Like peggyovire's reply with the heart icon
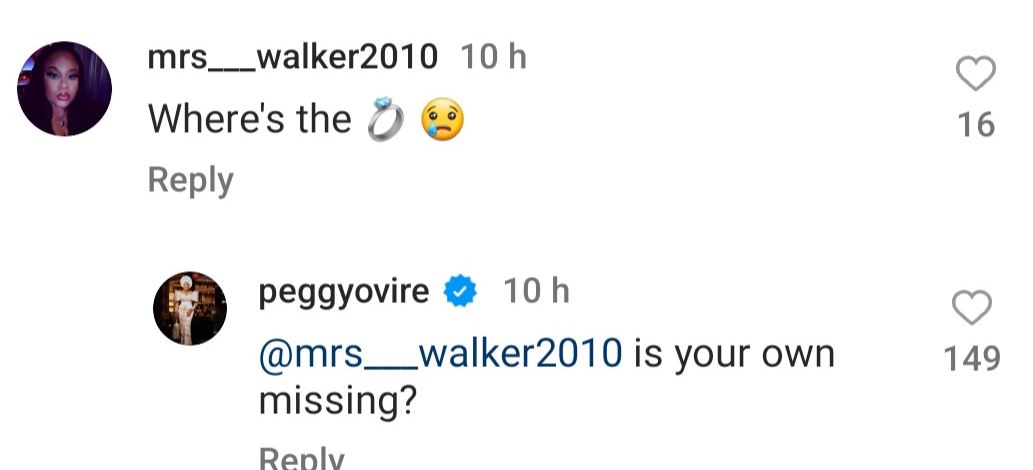 pyautogui.click(x=972, y=309)
